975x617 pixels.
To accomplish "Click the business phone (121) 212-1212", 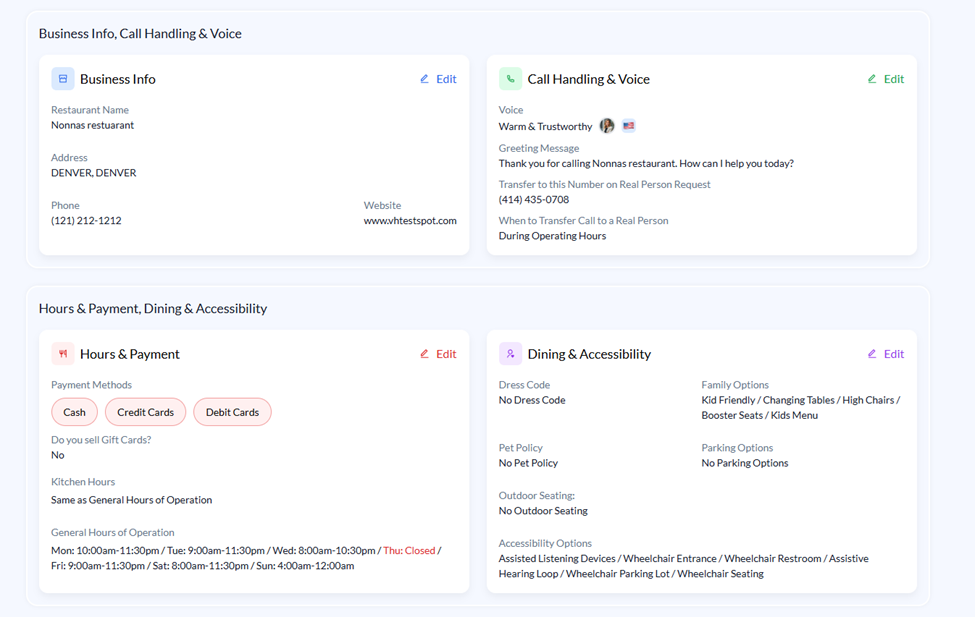I will pyautogui.click(x=86, y=221).
